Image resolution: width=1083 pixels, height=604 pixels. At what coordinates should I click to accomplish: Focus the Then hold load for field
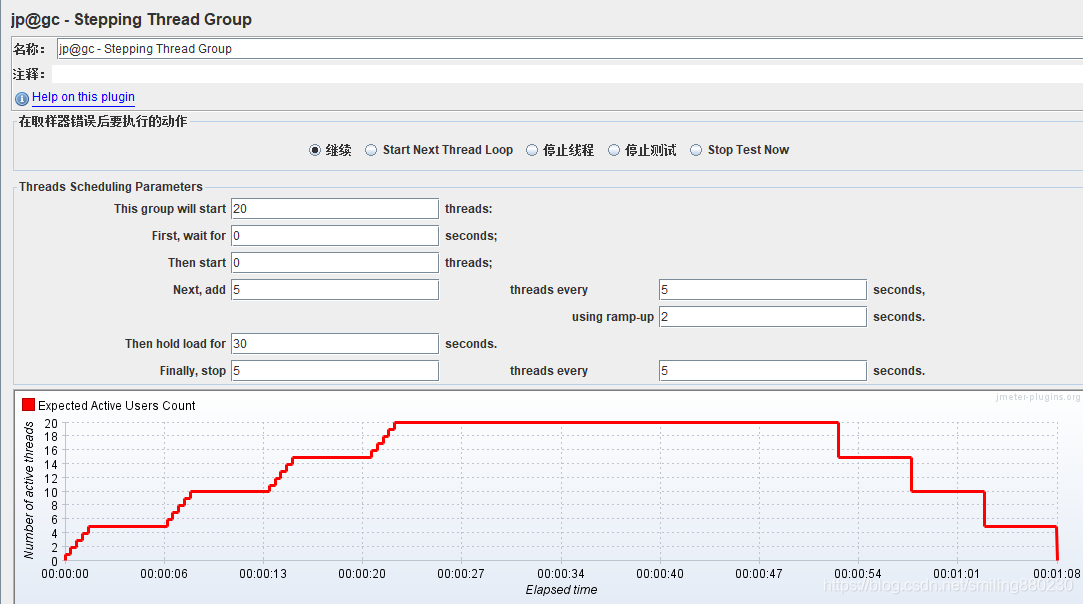coord(335,343)
